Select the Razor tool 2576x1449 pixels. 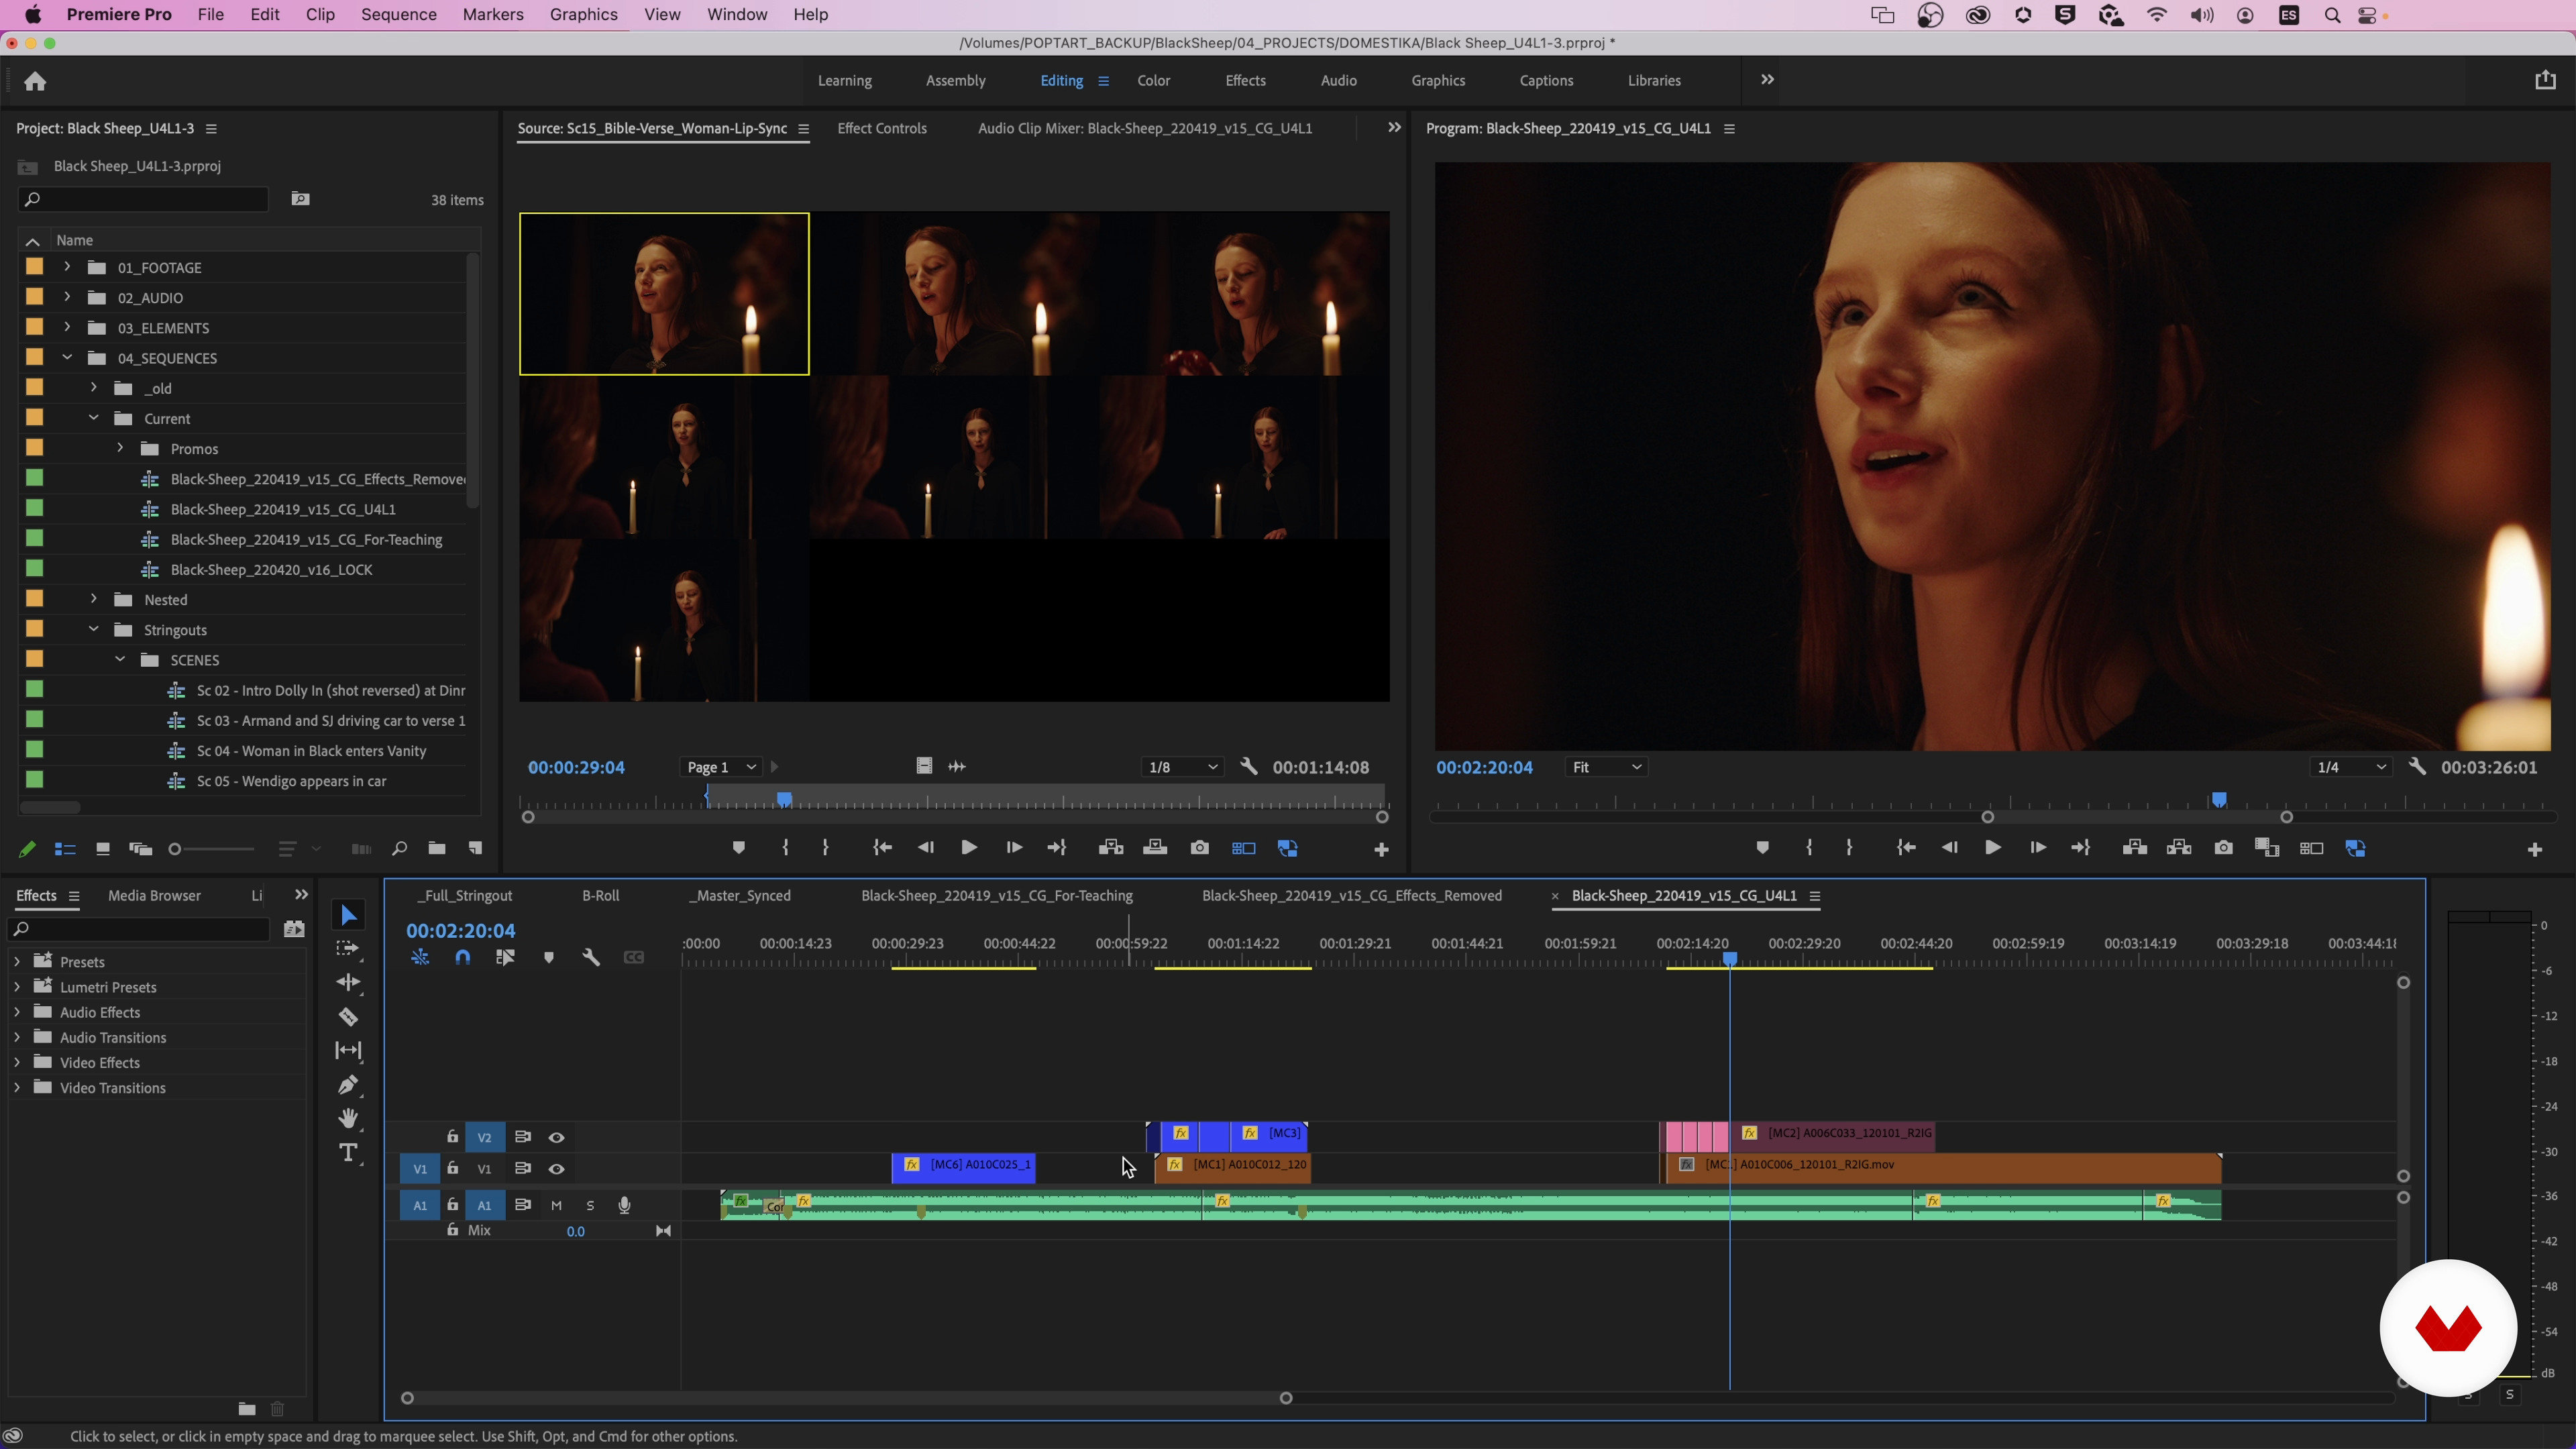click(x=348, y=1017)
